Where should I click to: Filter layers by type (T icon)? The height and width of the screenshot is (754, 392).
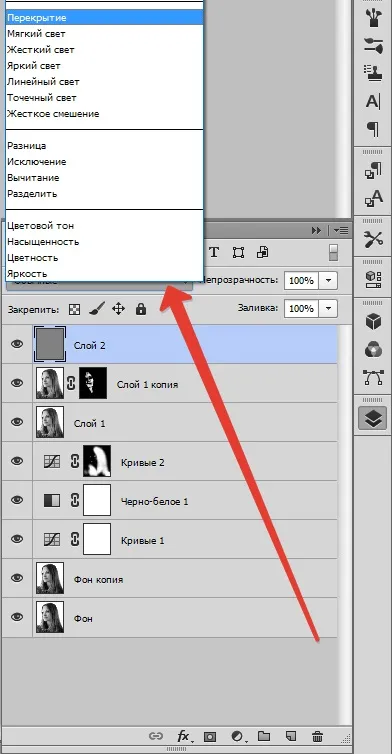click(x=214, y=252)
